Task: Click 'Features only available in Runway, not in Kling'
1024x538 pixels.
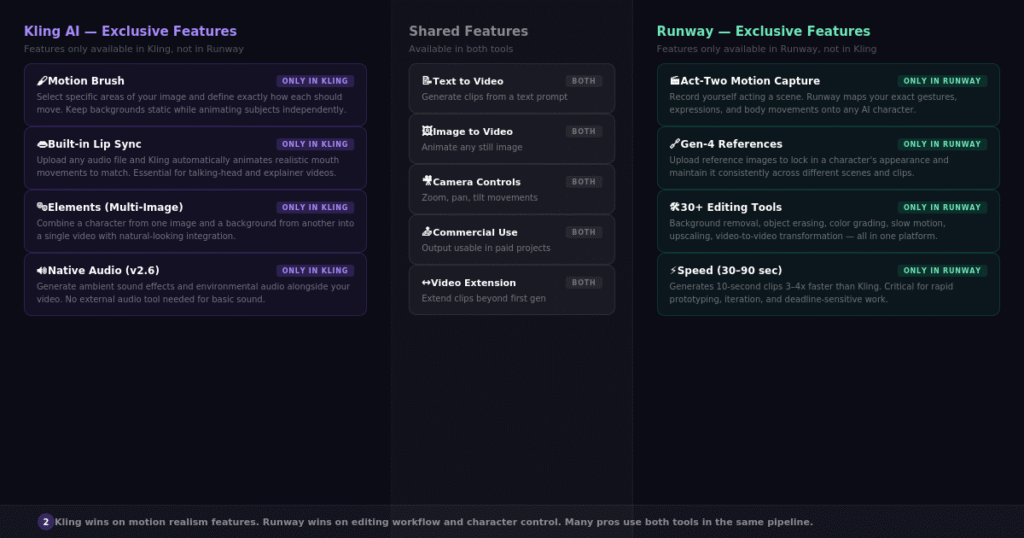Action: click(x=767, y=49)
